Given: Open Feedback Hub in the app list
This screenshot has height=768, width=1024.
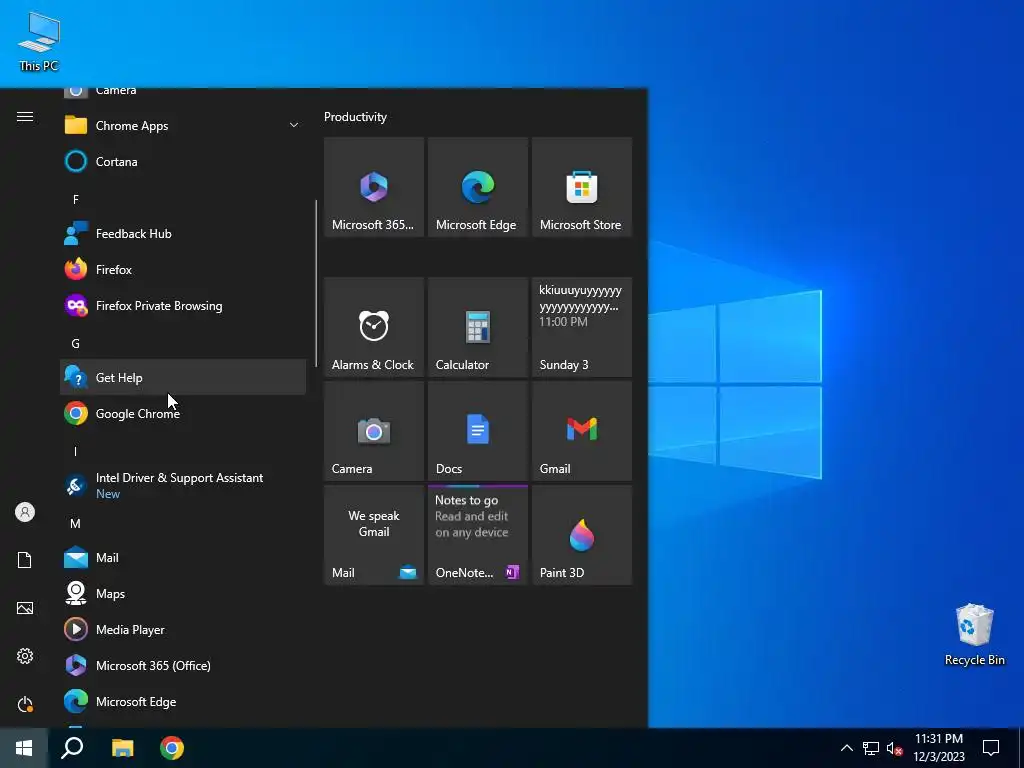Looking at the screenshot, I should click(x=183, y=233).
